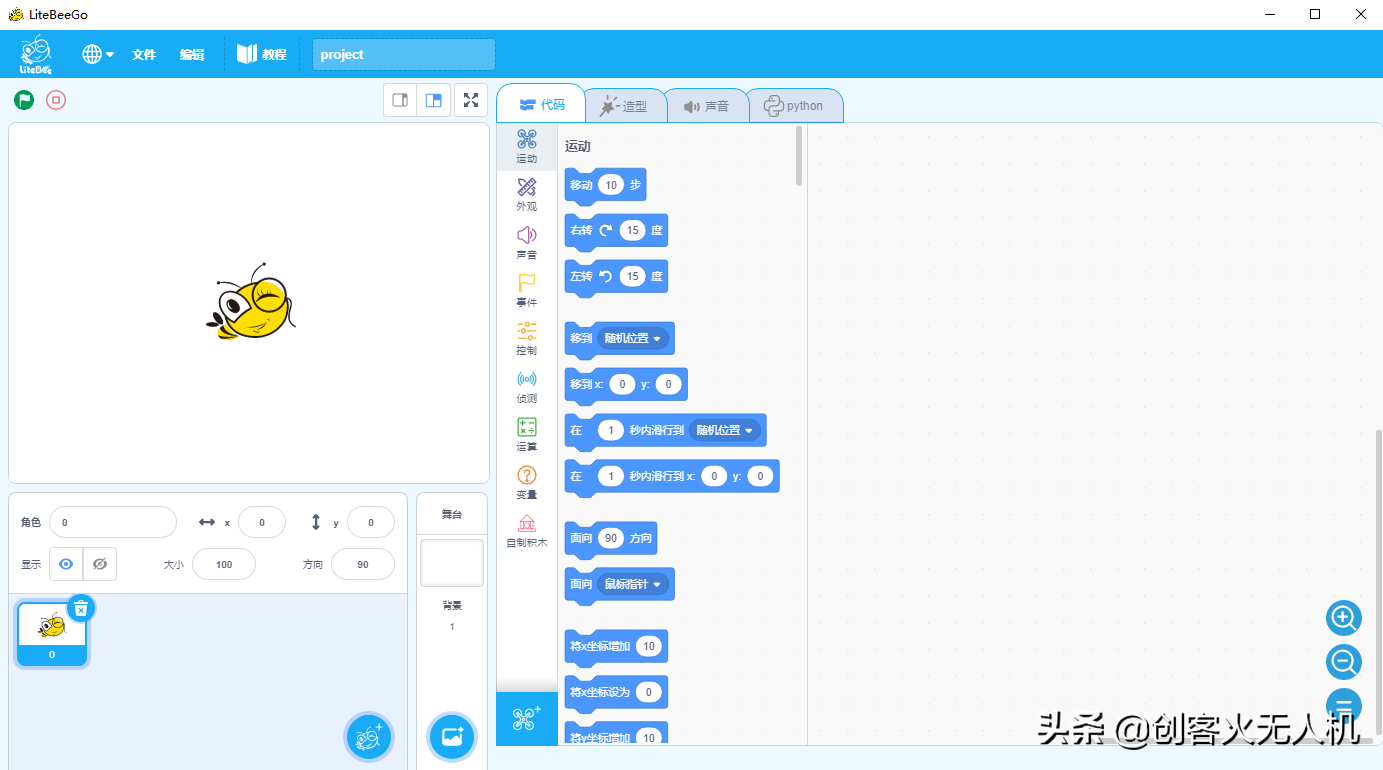Zoom out the code workspace
The height and width of the screenshot is (770, 1383).
click(x=1343, y=661)
